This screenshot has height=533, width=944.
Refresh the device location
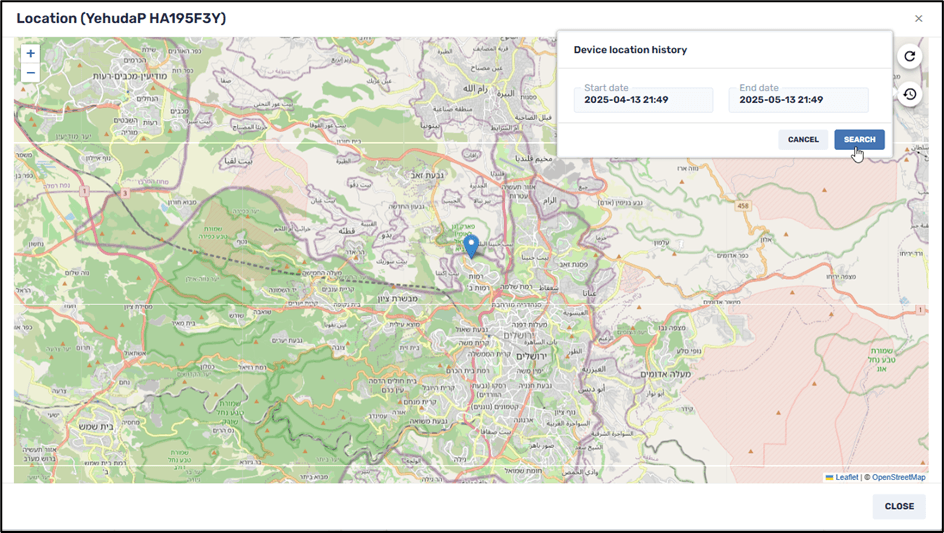tap(909, 56)
